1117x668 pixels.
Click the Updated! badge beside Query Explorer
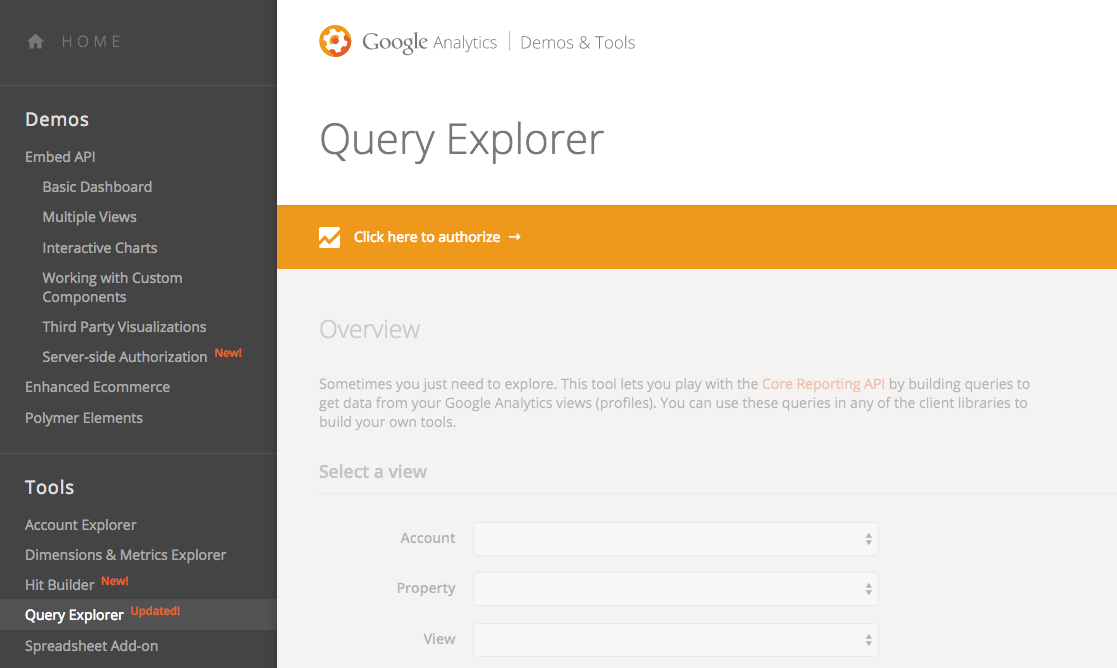(155, 611)
